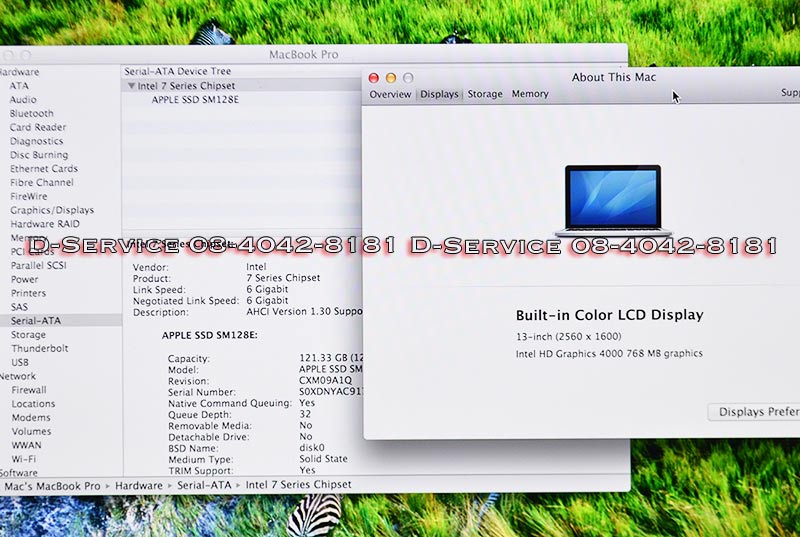Select Card Reader in the sidebar
The width and height of the screenshot is (800, 537).
coord(38,127)
